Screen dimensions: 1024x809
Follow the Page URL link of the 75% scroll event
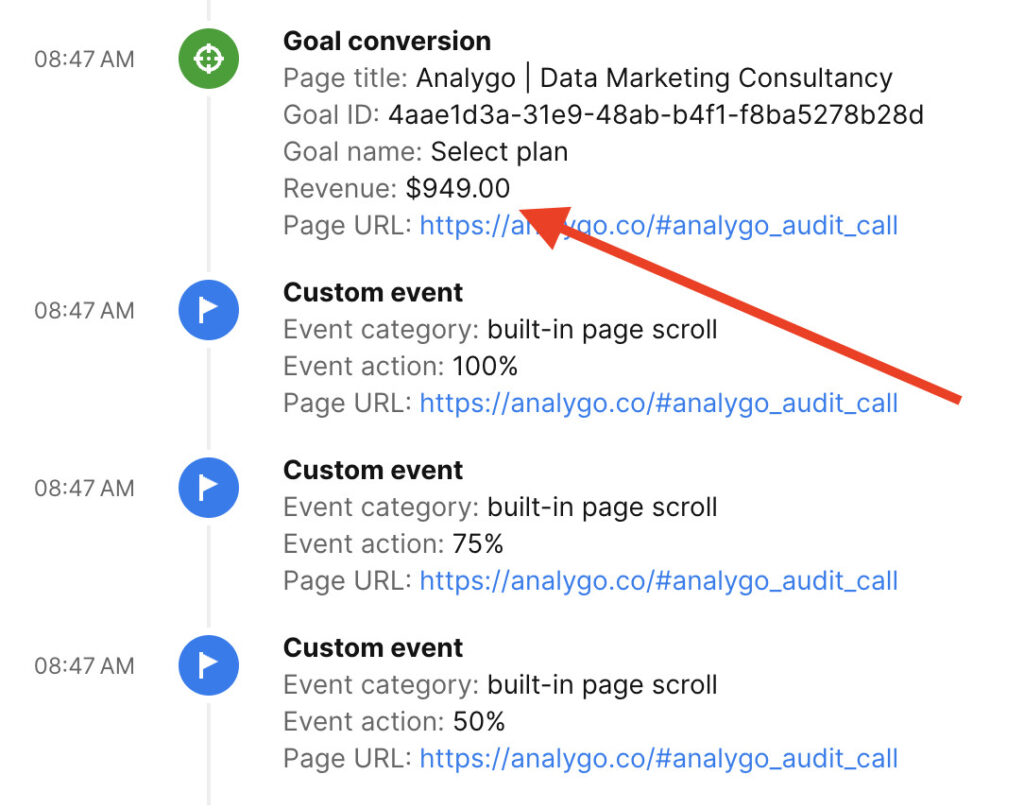coord(658,580)
